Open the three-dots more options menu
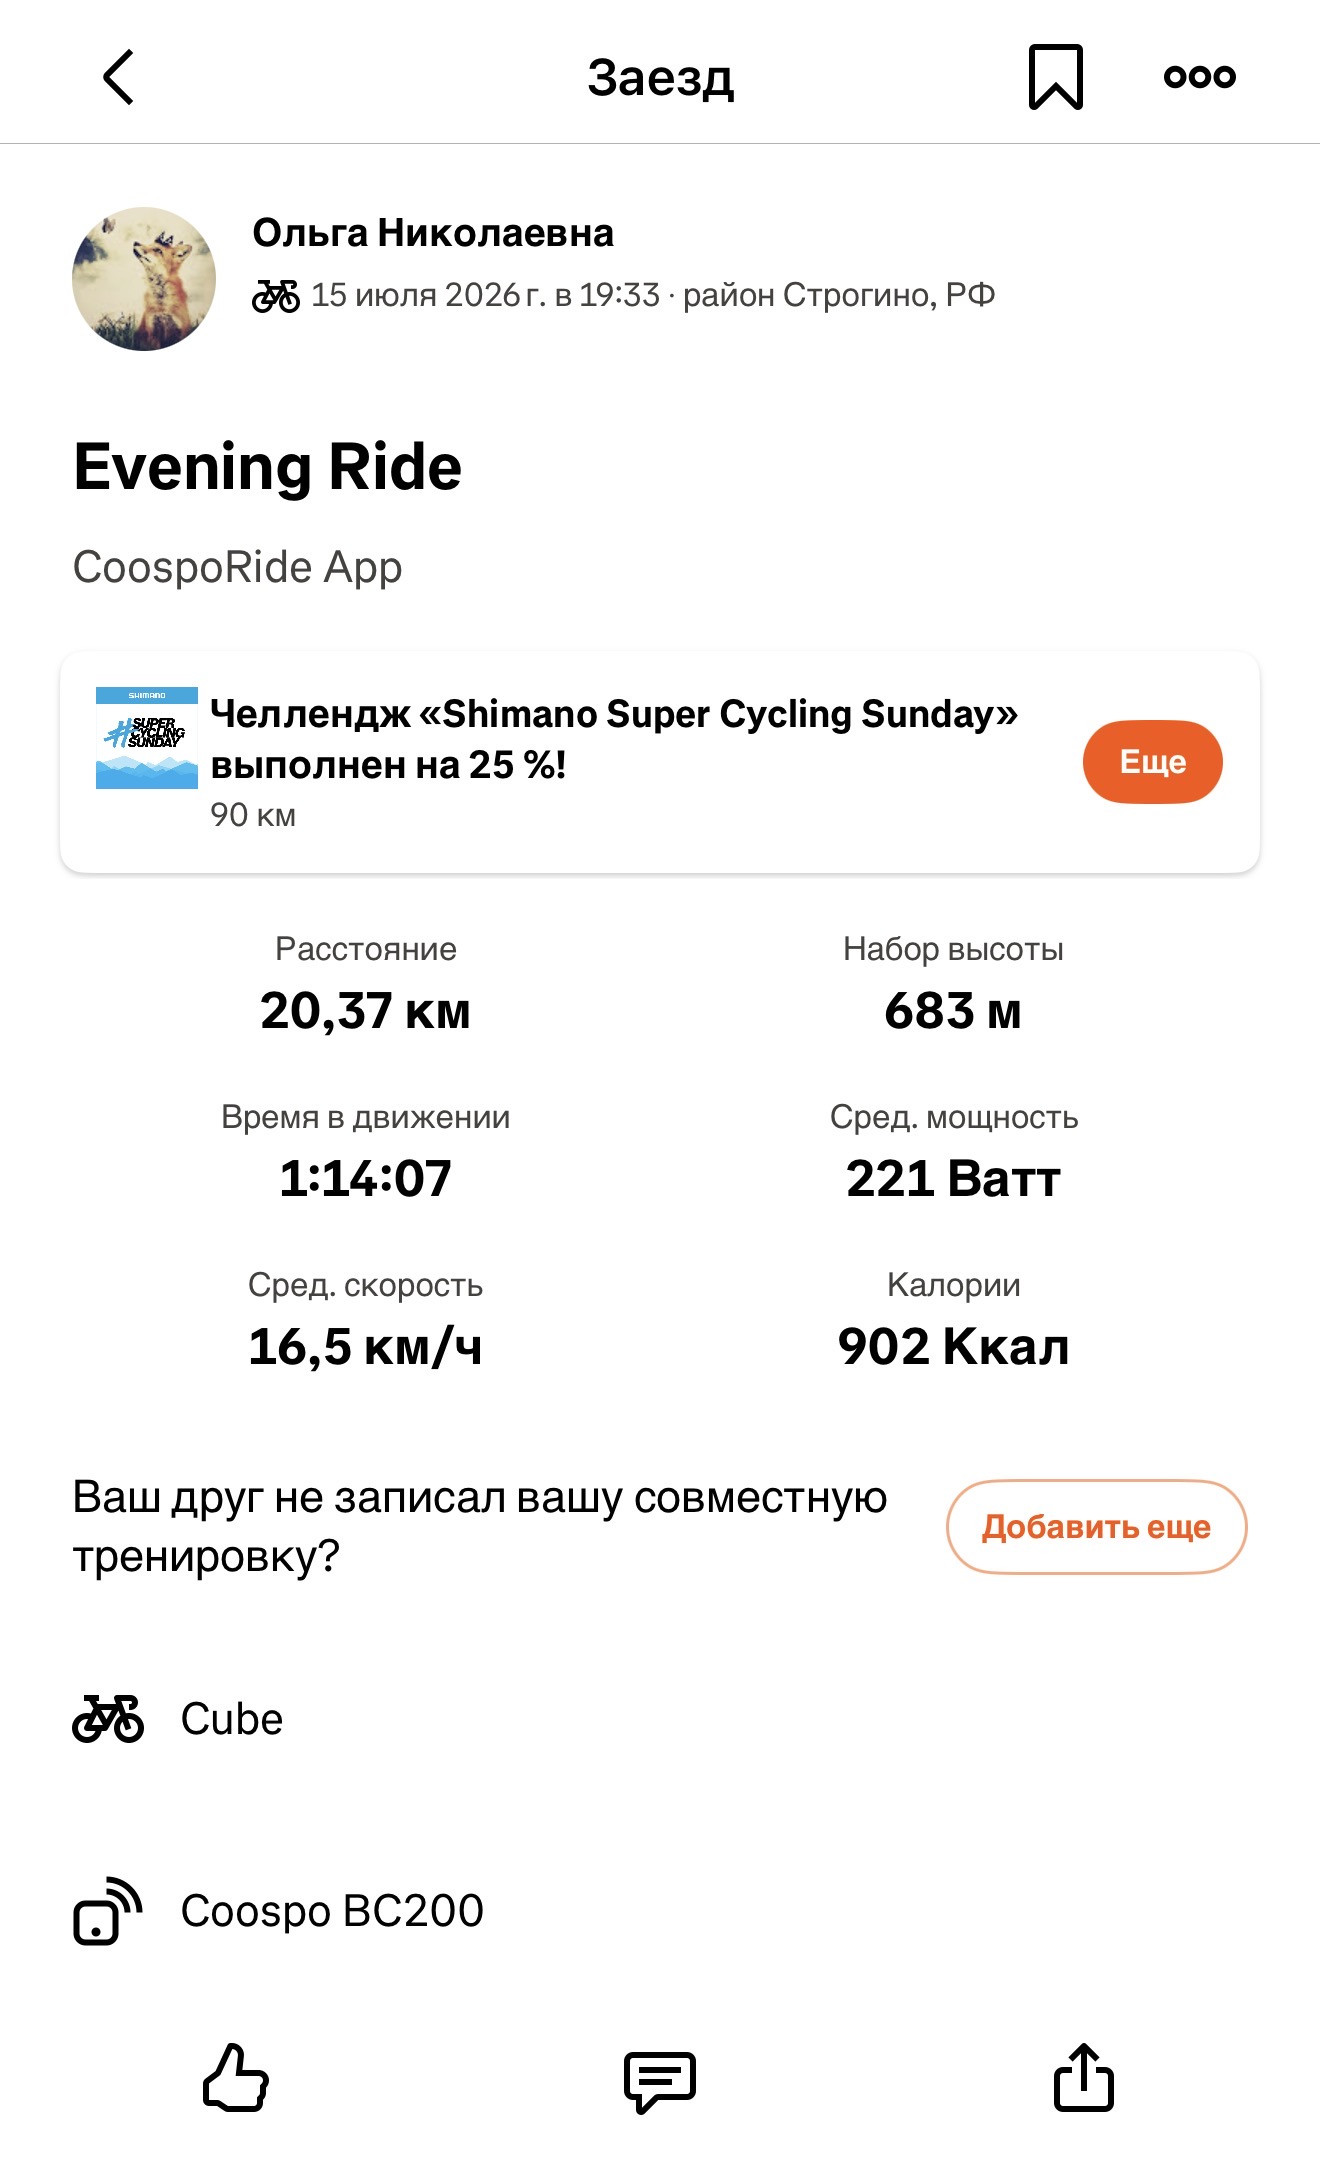The image size is (1320, 2182). pyautogui.click(x=1200, y=76)
